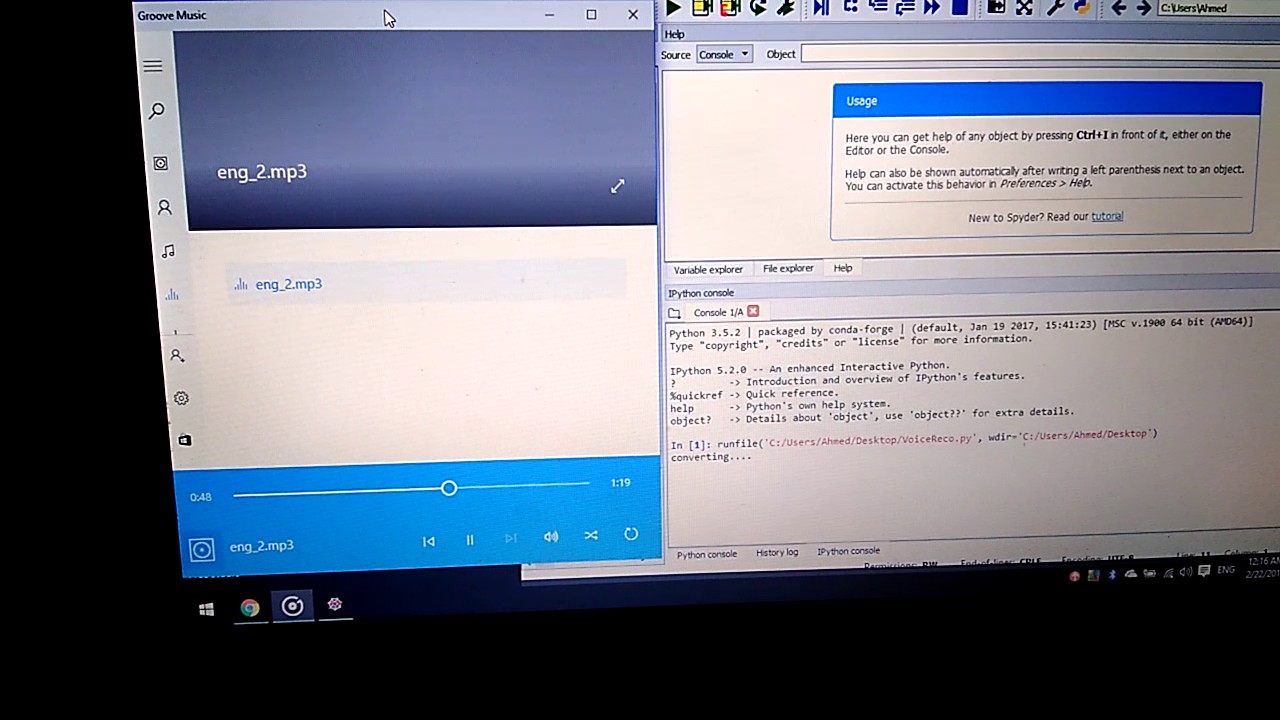1280x720 pixels.
Task: Click ENG language indicator in tray
Action: pyautogui.click(x=1226, y=570)
